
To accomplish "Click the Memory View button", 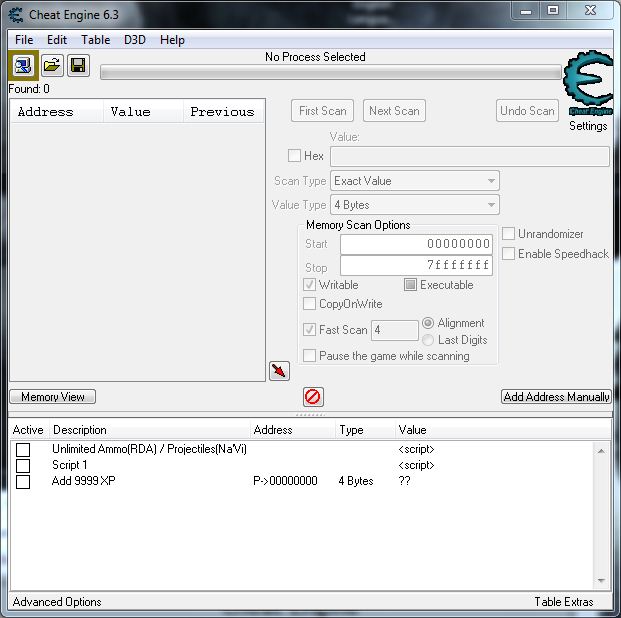I will point(53,397).
